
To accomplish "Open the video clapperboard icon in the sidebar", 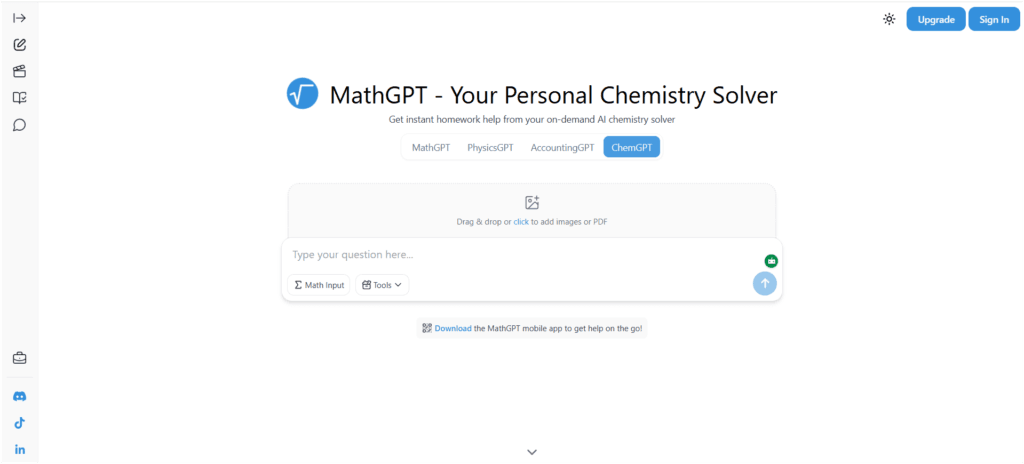I will 19,71.
